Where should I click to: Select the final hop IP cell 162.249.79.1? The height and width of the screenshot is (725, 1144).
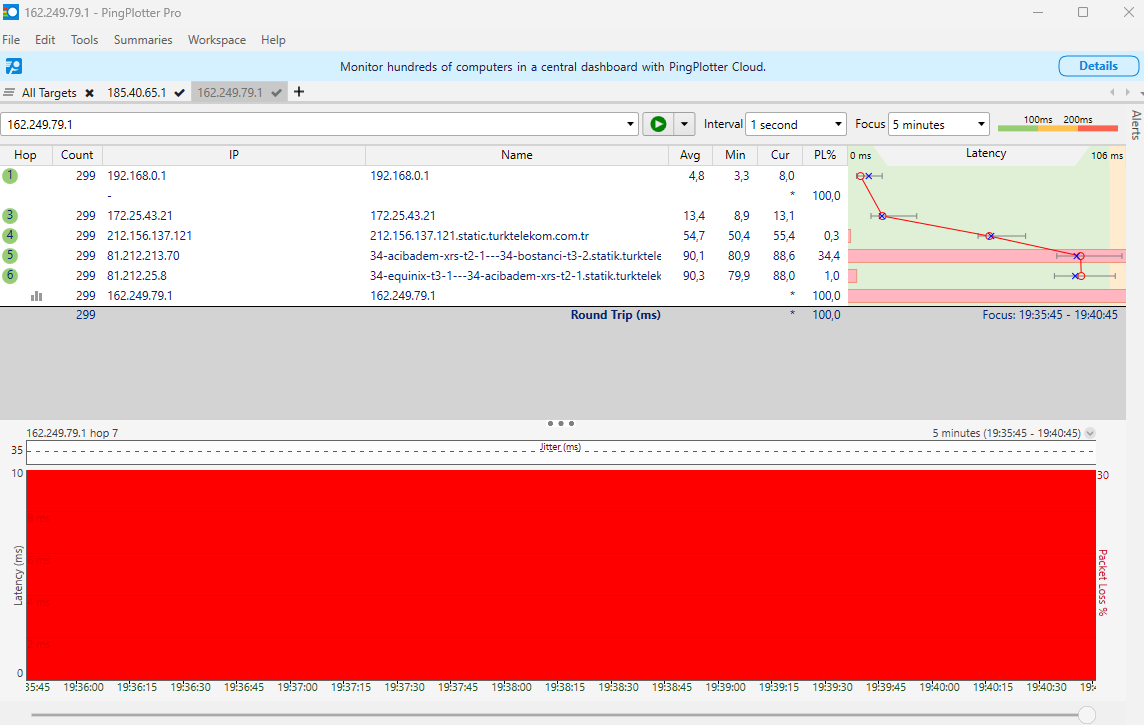(x=140, y=296)
